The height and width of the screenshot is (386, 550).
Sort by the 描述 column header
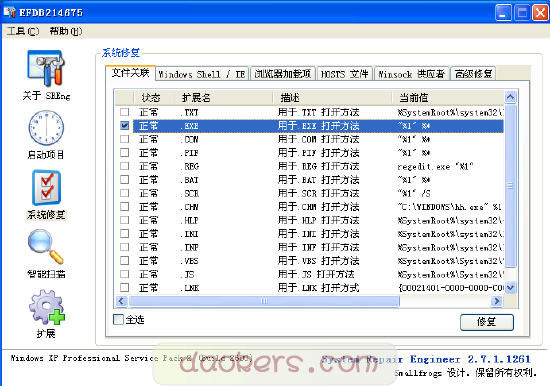click(332, 98)
